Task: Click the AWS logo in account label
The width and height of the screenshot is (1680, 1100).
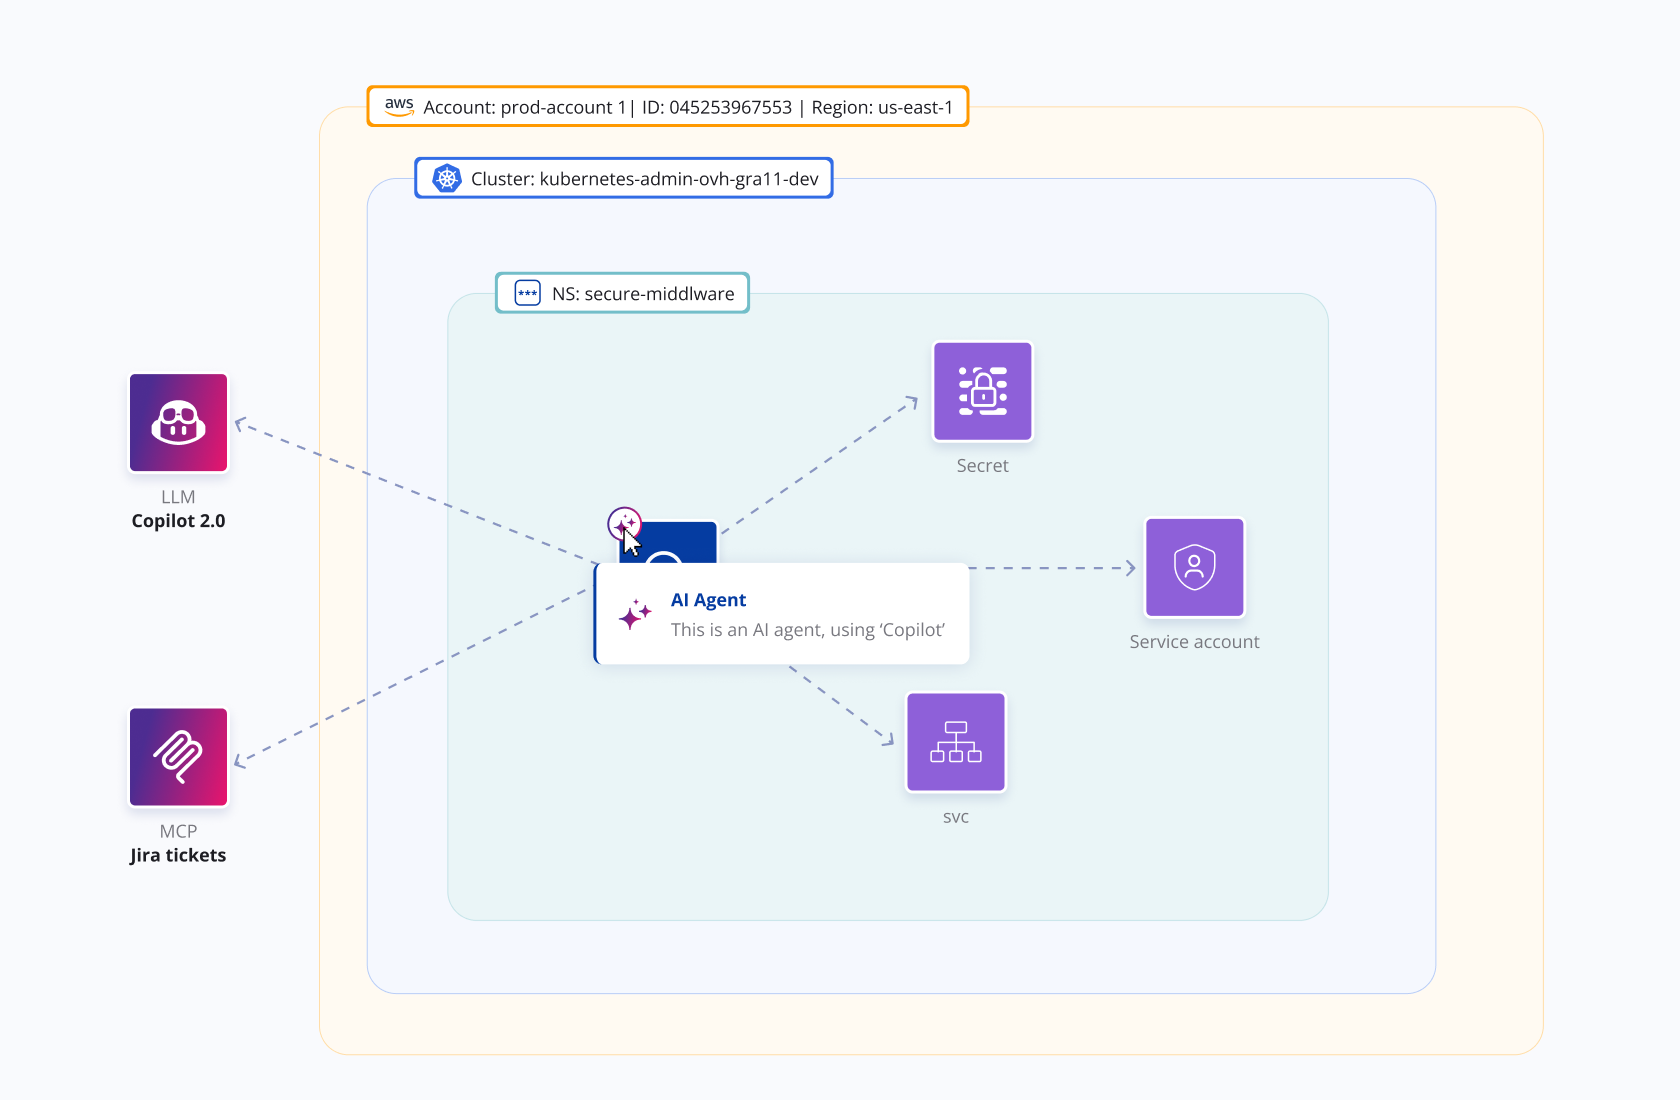Action: 399,106
